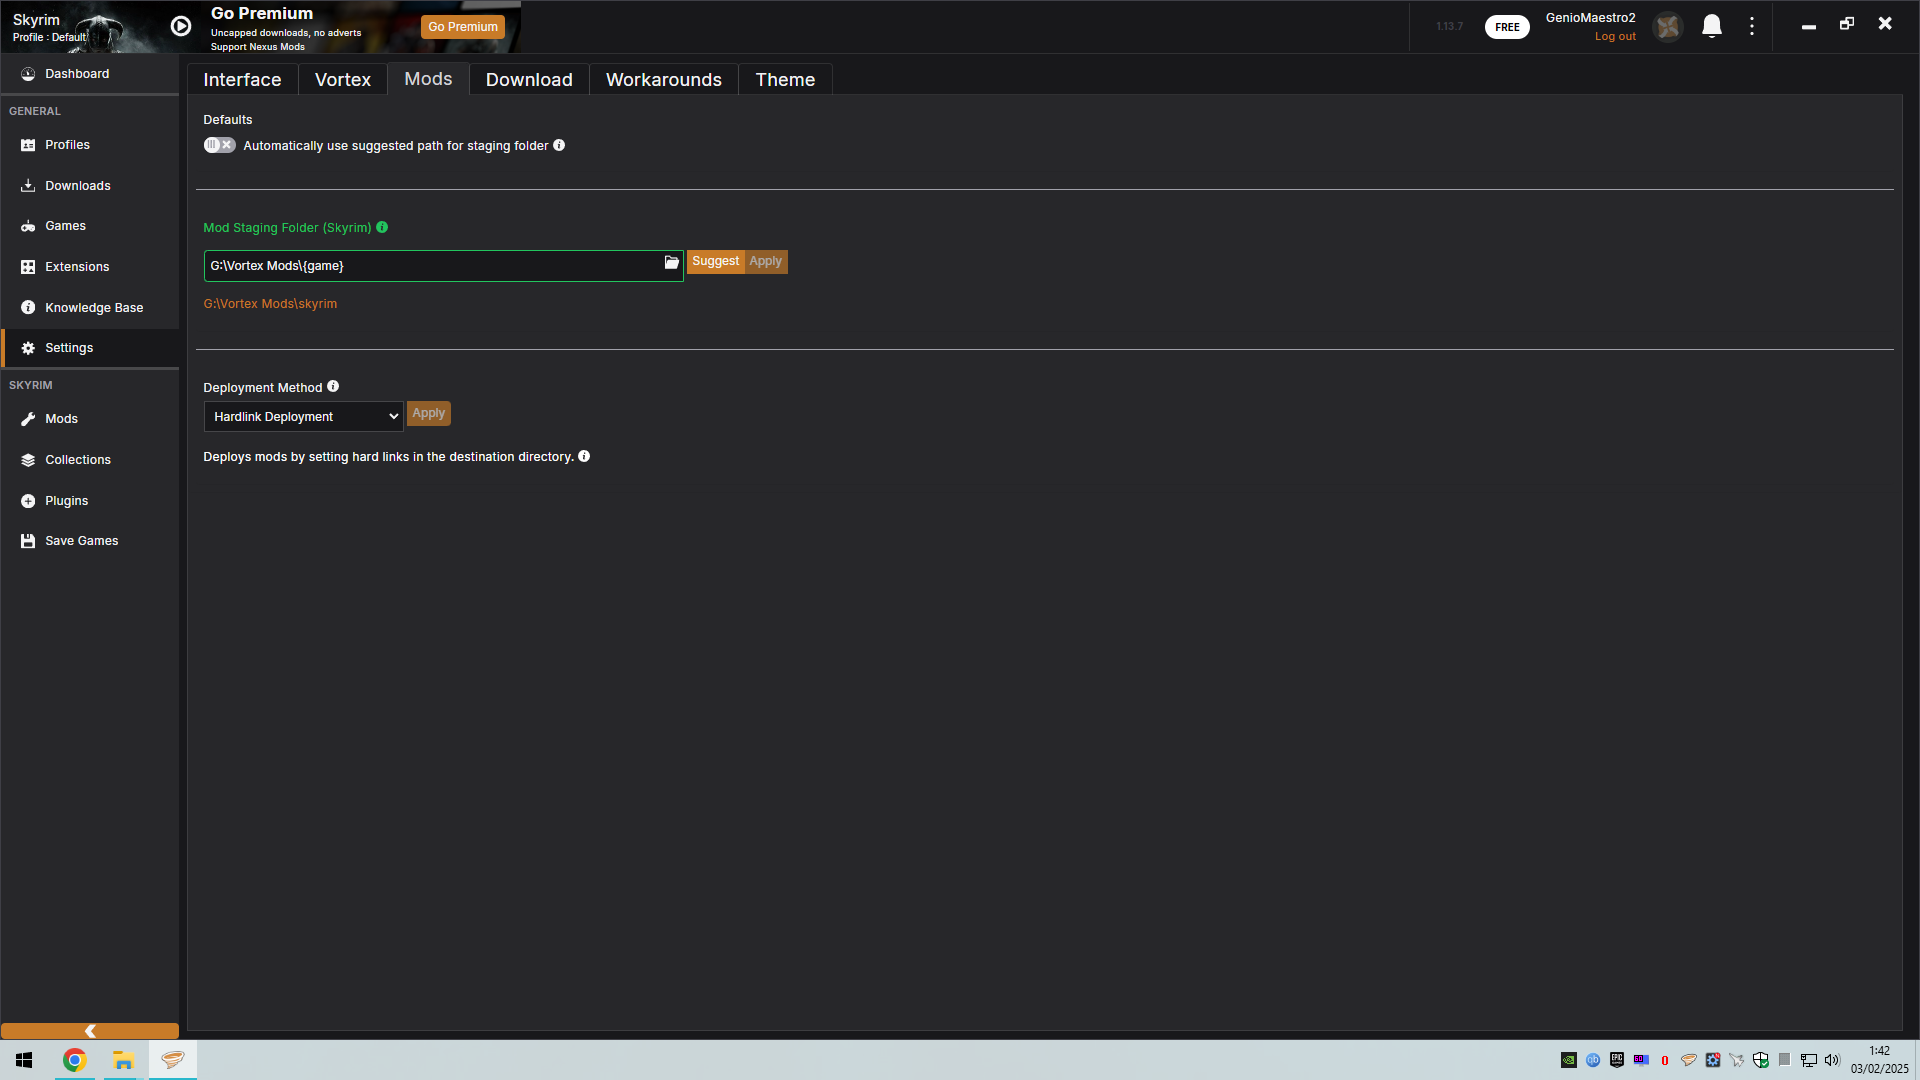1920x1080 pixels.
Task: Browse for staging folder with folder icon
Action: [x=672, y=263]
